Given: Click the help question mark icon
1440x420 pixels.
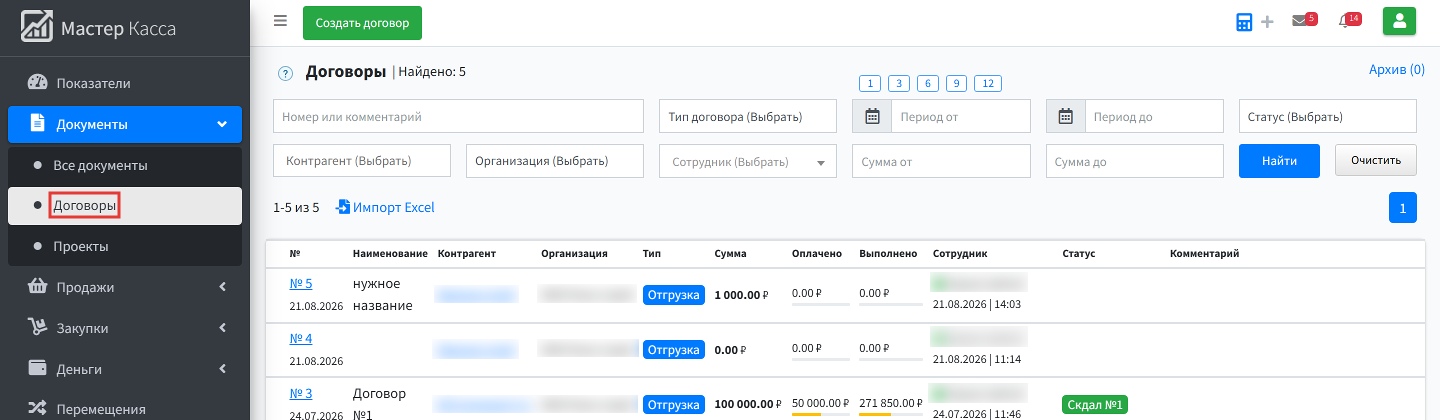Looking at the screenshot, I should point(285,73).
